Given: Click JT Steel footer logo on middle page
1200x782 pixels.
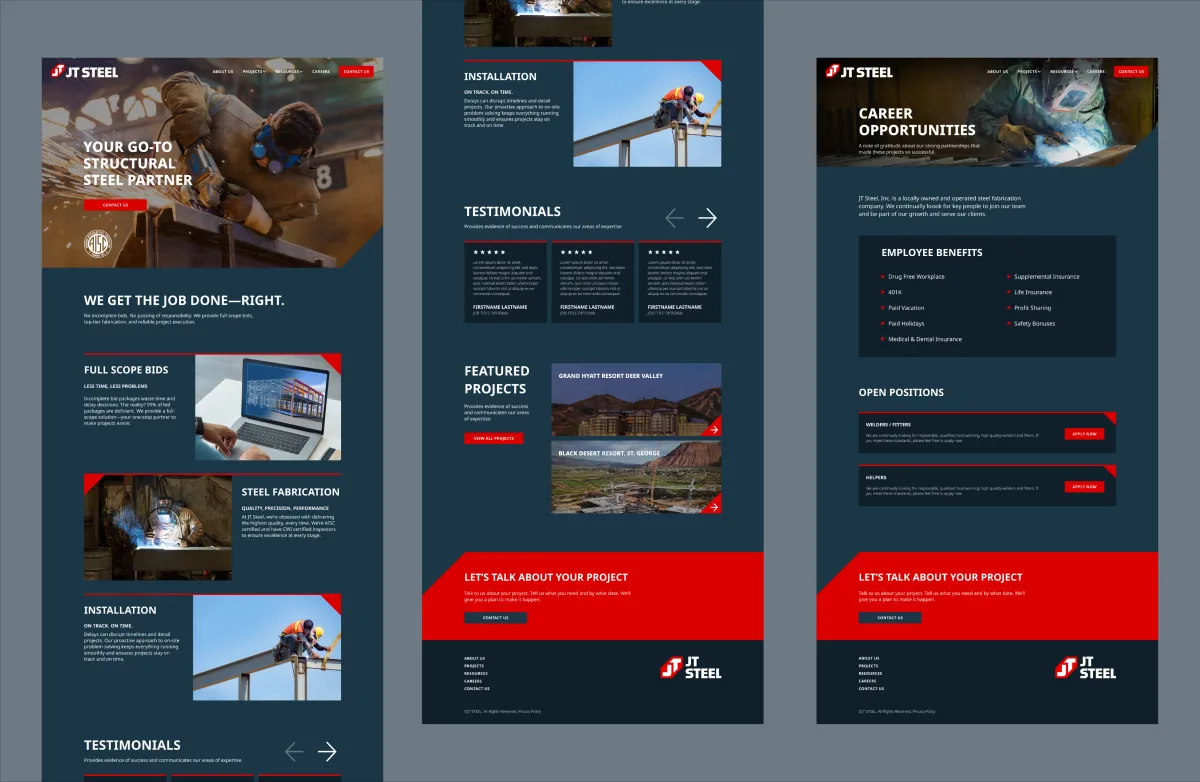Looking at the screenshot, I should (x=691, y=667).
